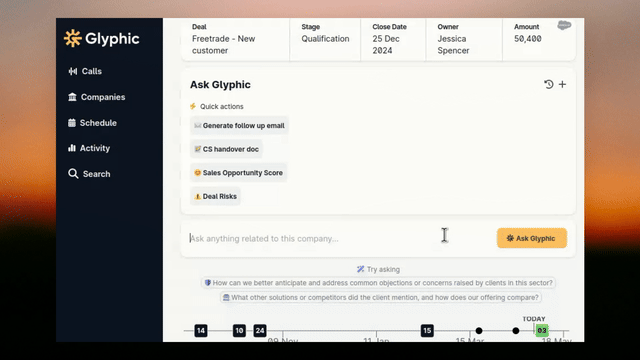
Task: Run Deal Risks quick action
Action: 215,196
